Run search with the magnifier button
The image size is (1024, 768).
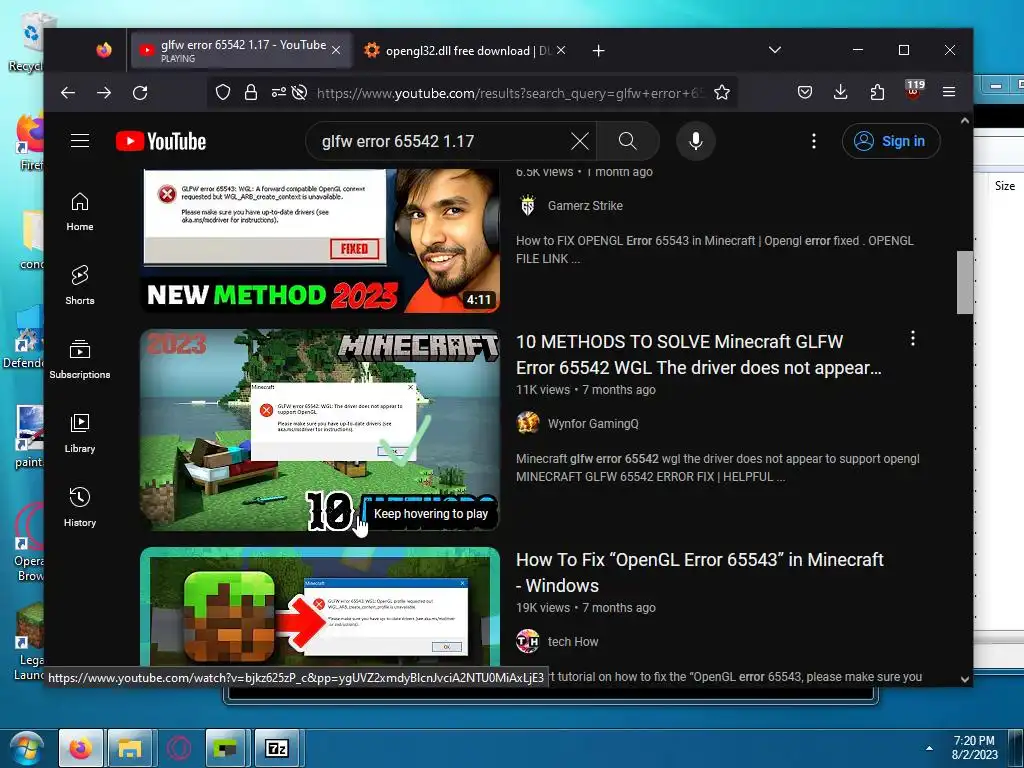tap(628, 141)
